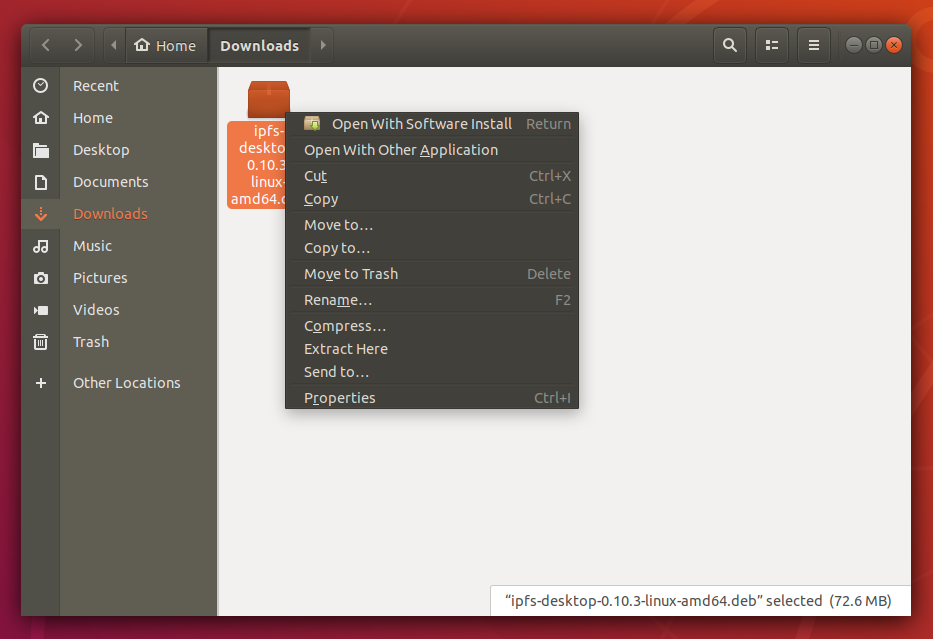The image size is (933, 639).
Task: Choose Open With Software Install from the menu
Action: tap(421, 123)
